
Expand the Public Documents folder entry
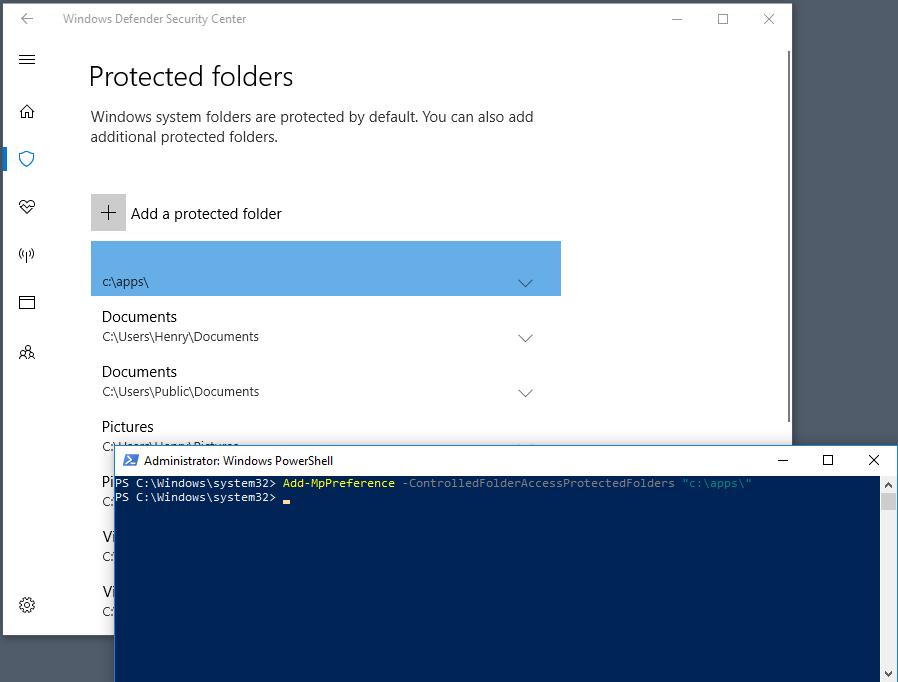525,393
